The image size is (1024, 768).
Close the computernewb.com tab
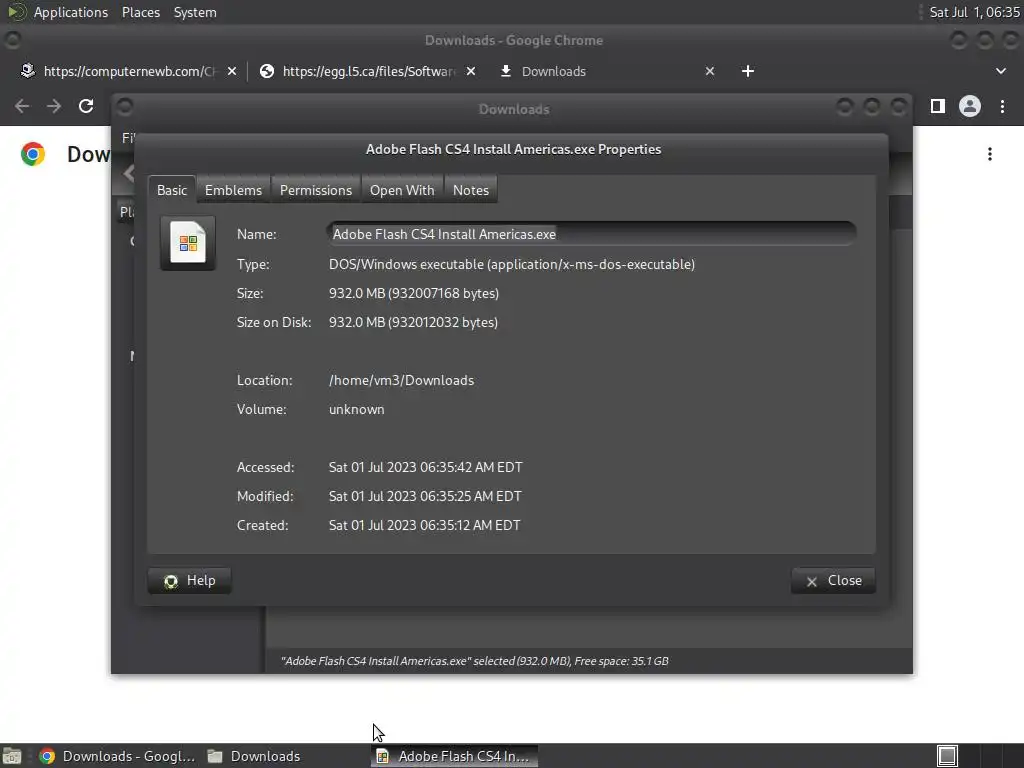click(232, 71)
